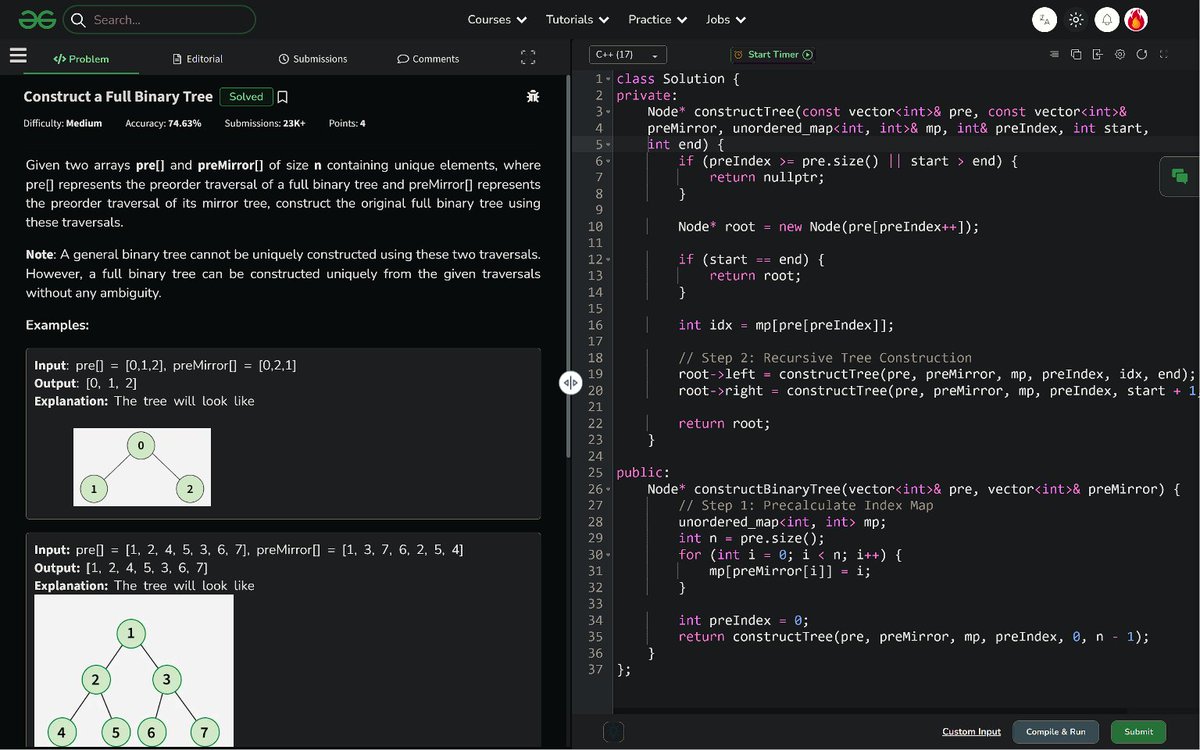Screen dimensions: 1200x750
Task: Click the 'Construct a Full Binary Tree' title
Action: [x=118, y=97]
